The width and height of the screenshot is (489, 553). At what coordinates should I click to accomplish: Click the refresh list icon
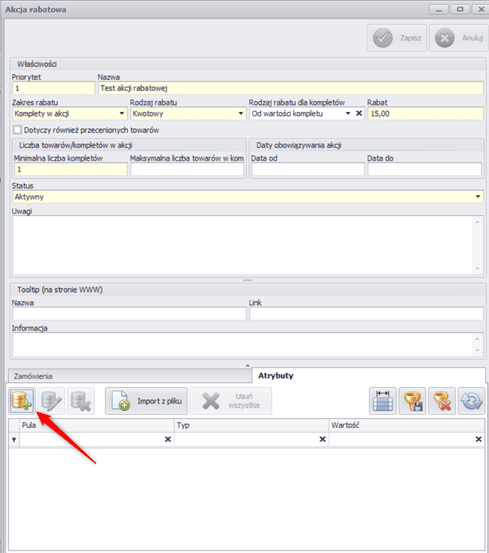(472, 401)
